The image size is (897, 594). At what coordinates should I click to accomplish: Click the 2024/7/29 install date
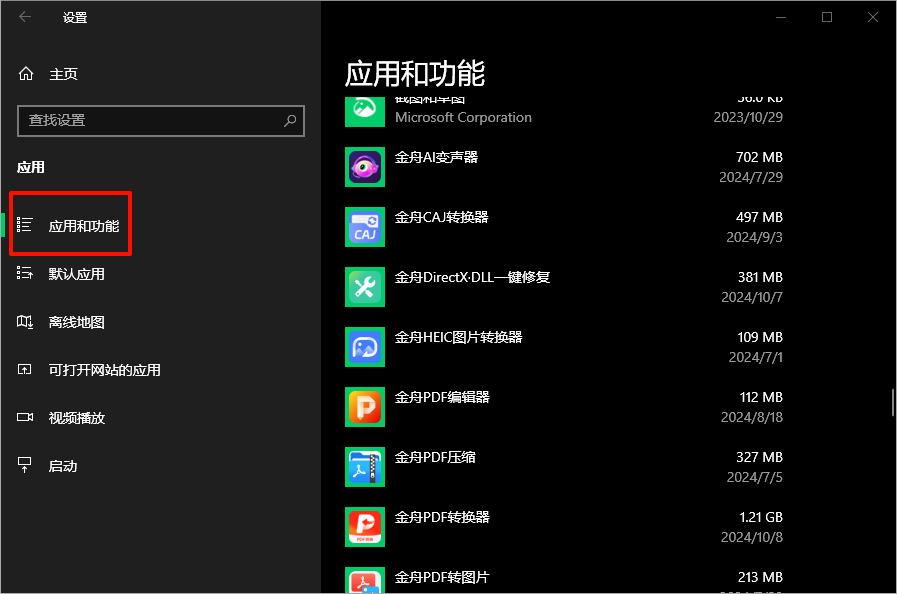click(751, 177)
